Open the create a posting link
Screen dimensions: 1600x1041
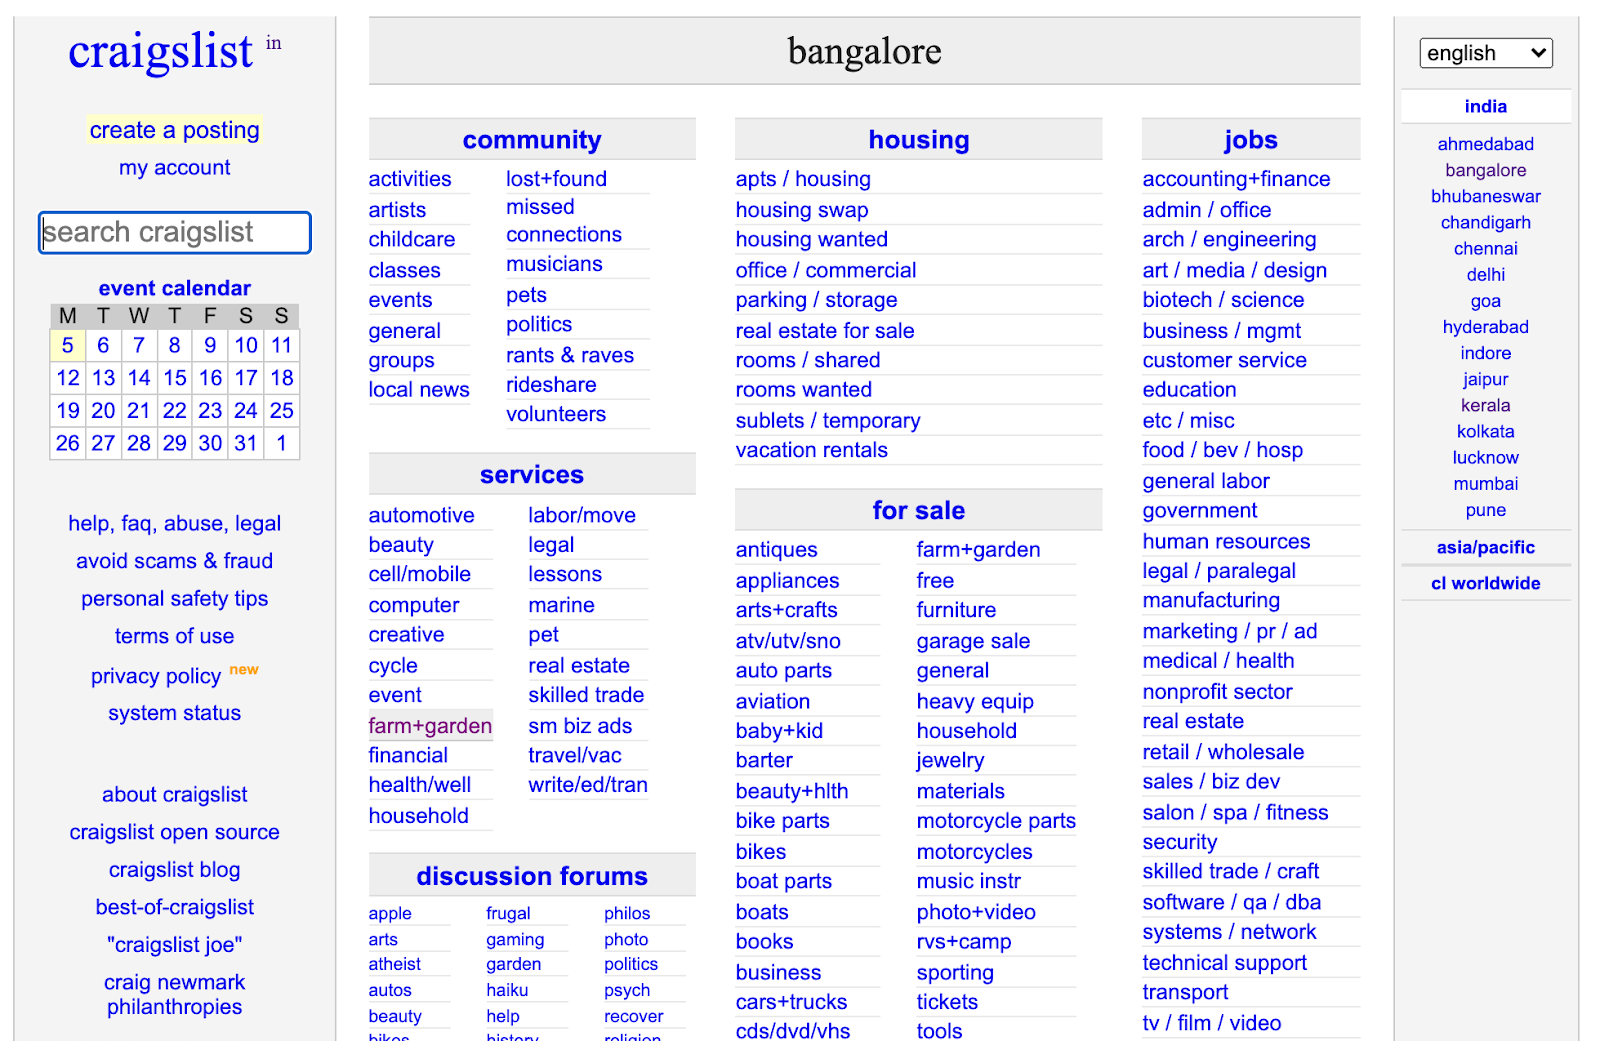pos(175,130)
